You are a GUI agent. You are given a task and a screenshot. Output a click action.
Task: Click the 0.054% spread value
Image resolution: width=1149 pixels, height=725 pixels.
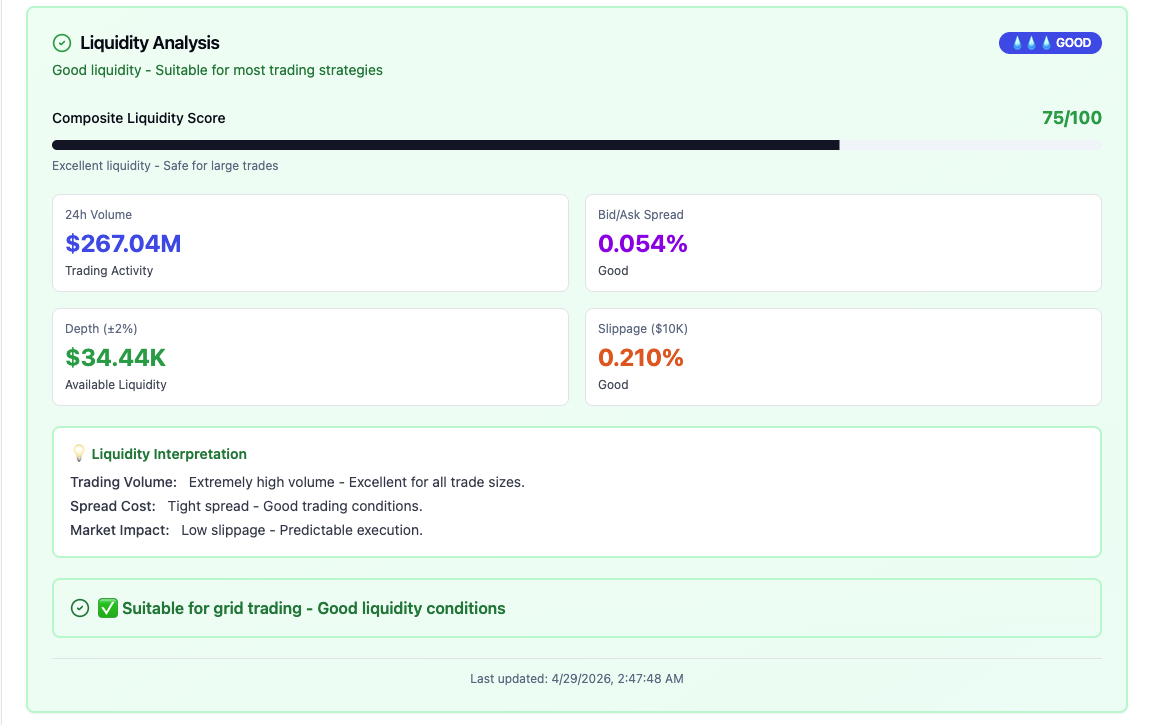coord(643,243)
